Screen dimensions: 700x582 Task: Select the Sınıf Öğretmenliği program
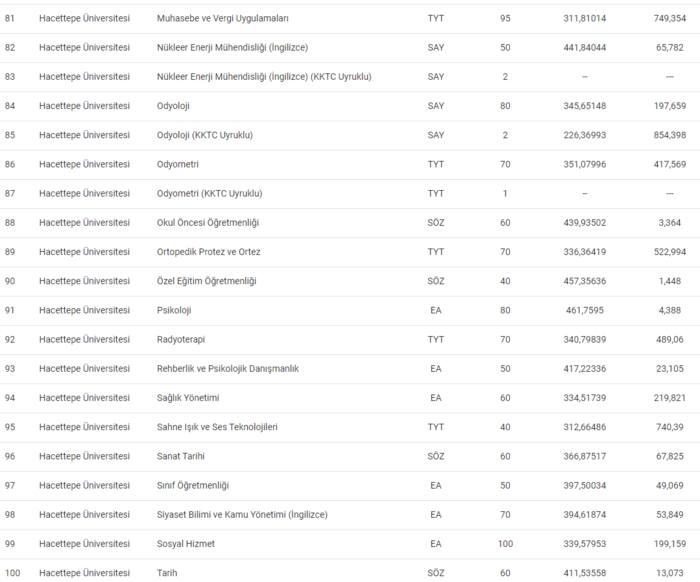tap(193, 485)
